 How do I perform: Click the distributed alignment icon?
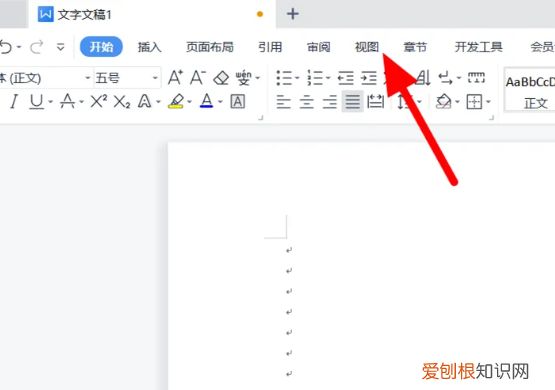[376, 102]
